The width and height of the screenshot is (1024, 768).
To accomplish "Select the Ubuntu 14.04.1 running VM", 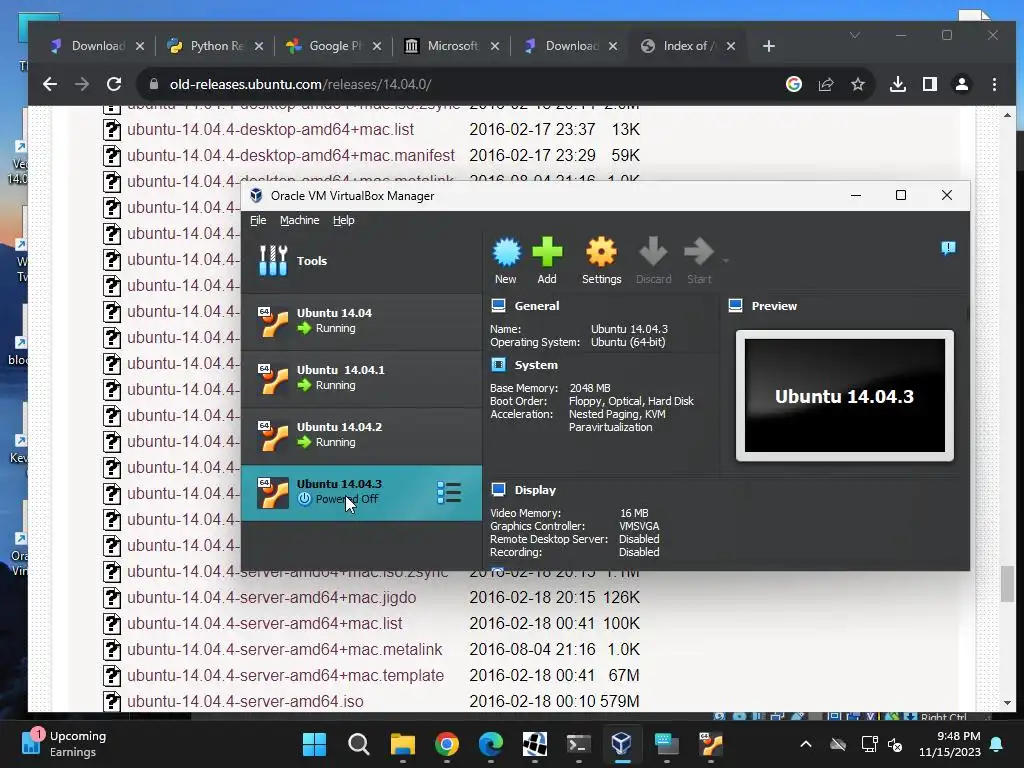I will 361,379.
